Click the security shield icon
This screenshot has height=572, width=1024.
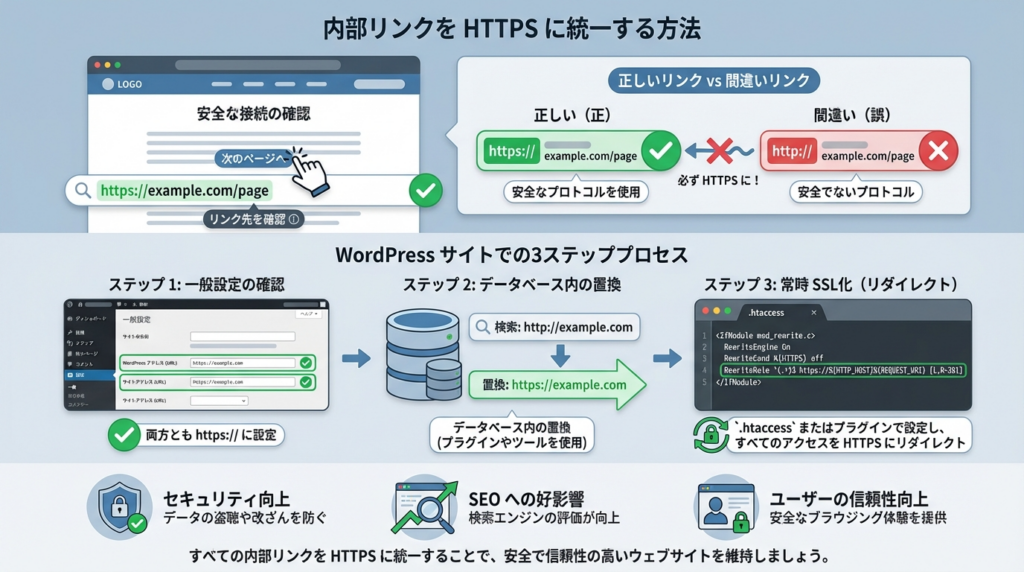116,506
